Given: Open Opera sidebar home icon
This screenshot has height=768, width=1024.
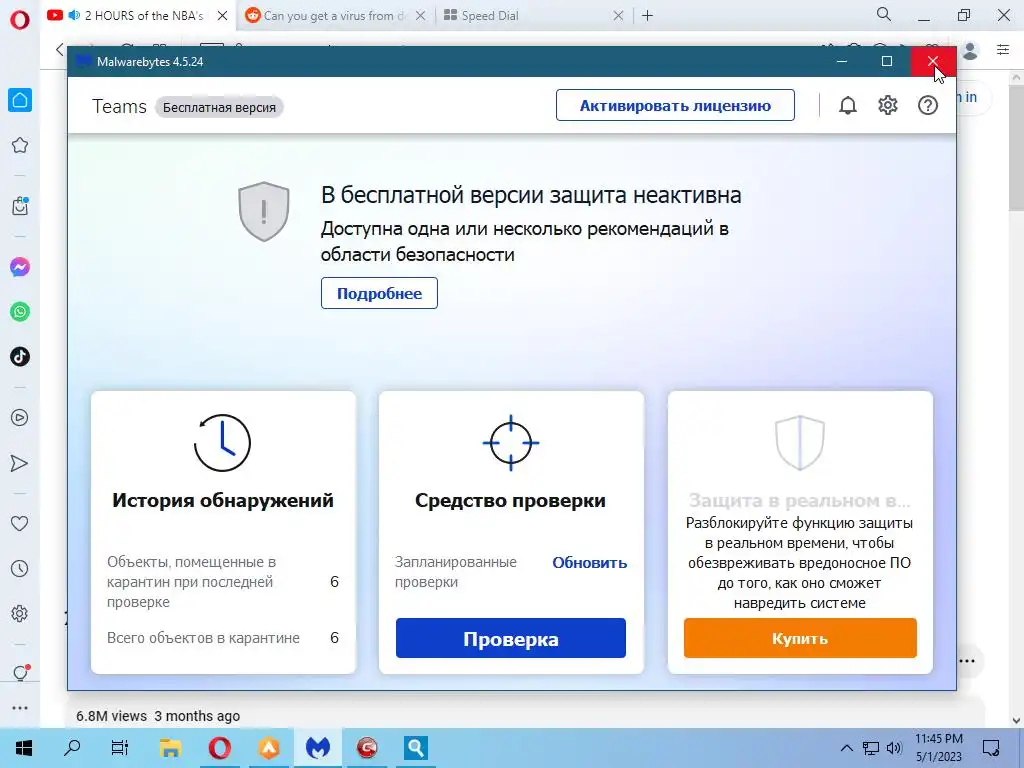Looking at the screenshot, I should point(20,100).
